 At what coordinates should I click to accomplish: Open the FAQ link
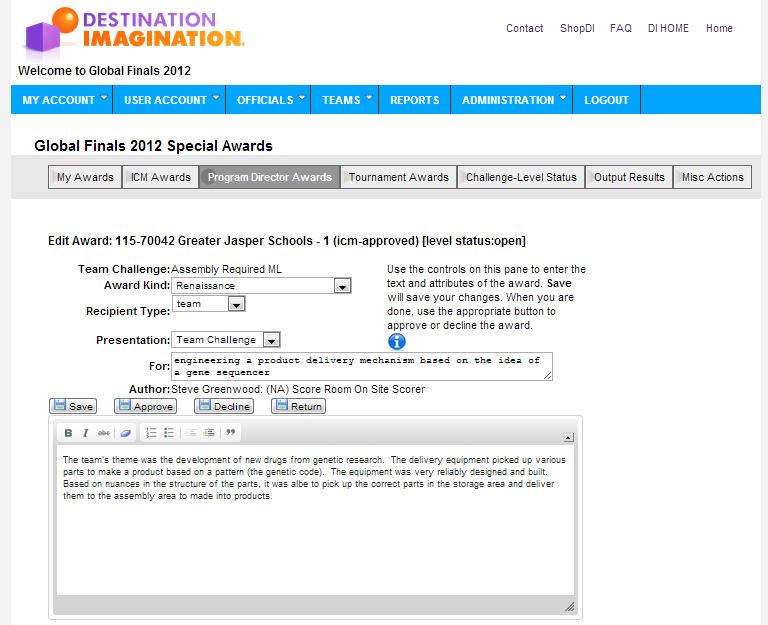621,28
